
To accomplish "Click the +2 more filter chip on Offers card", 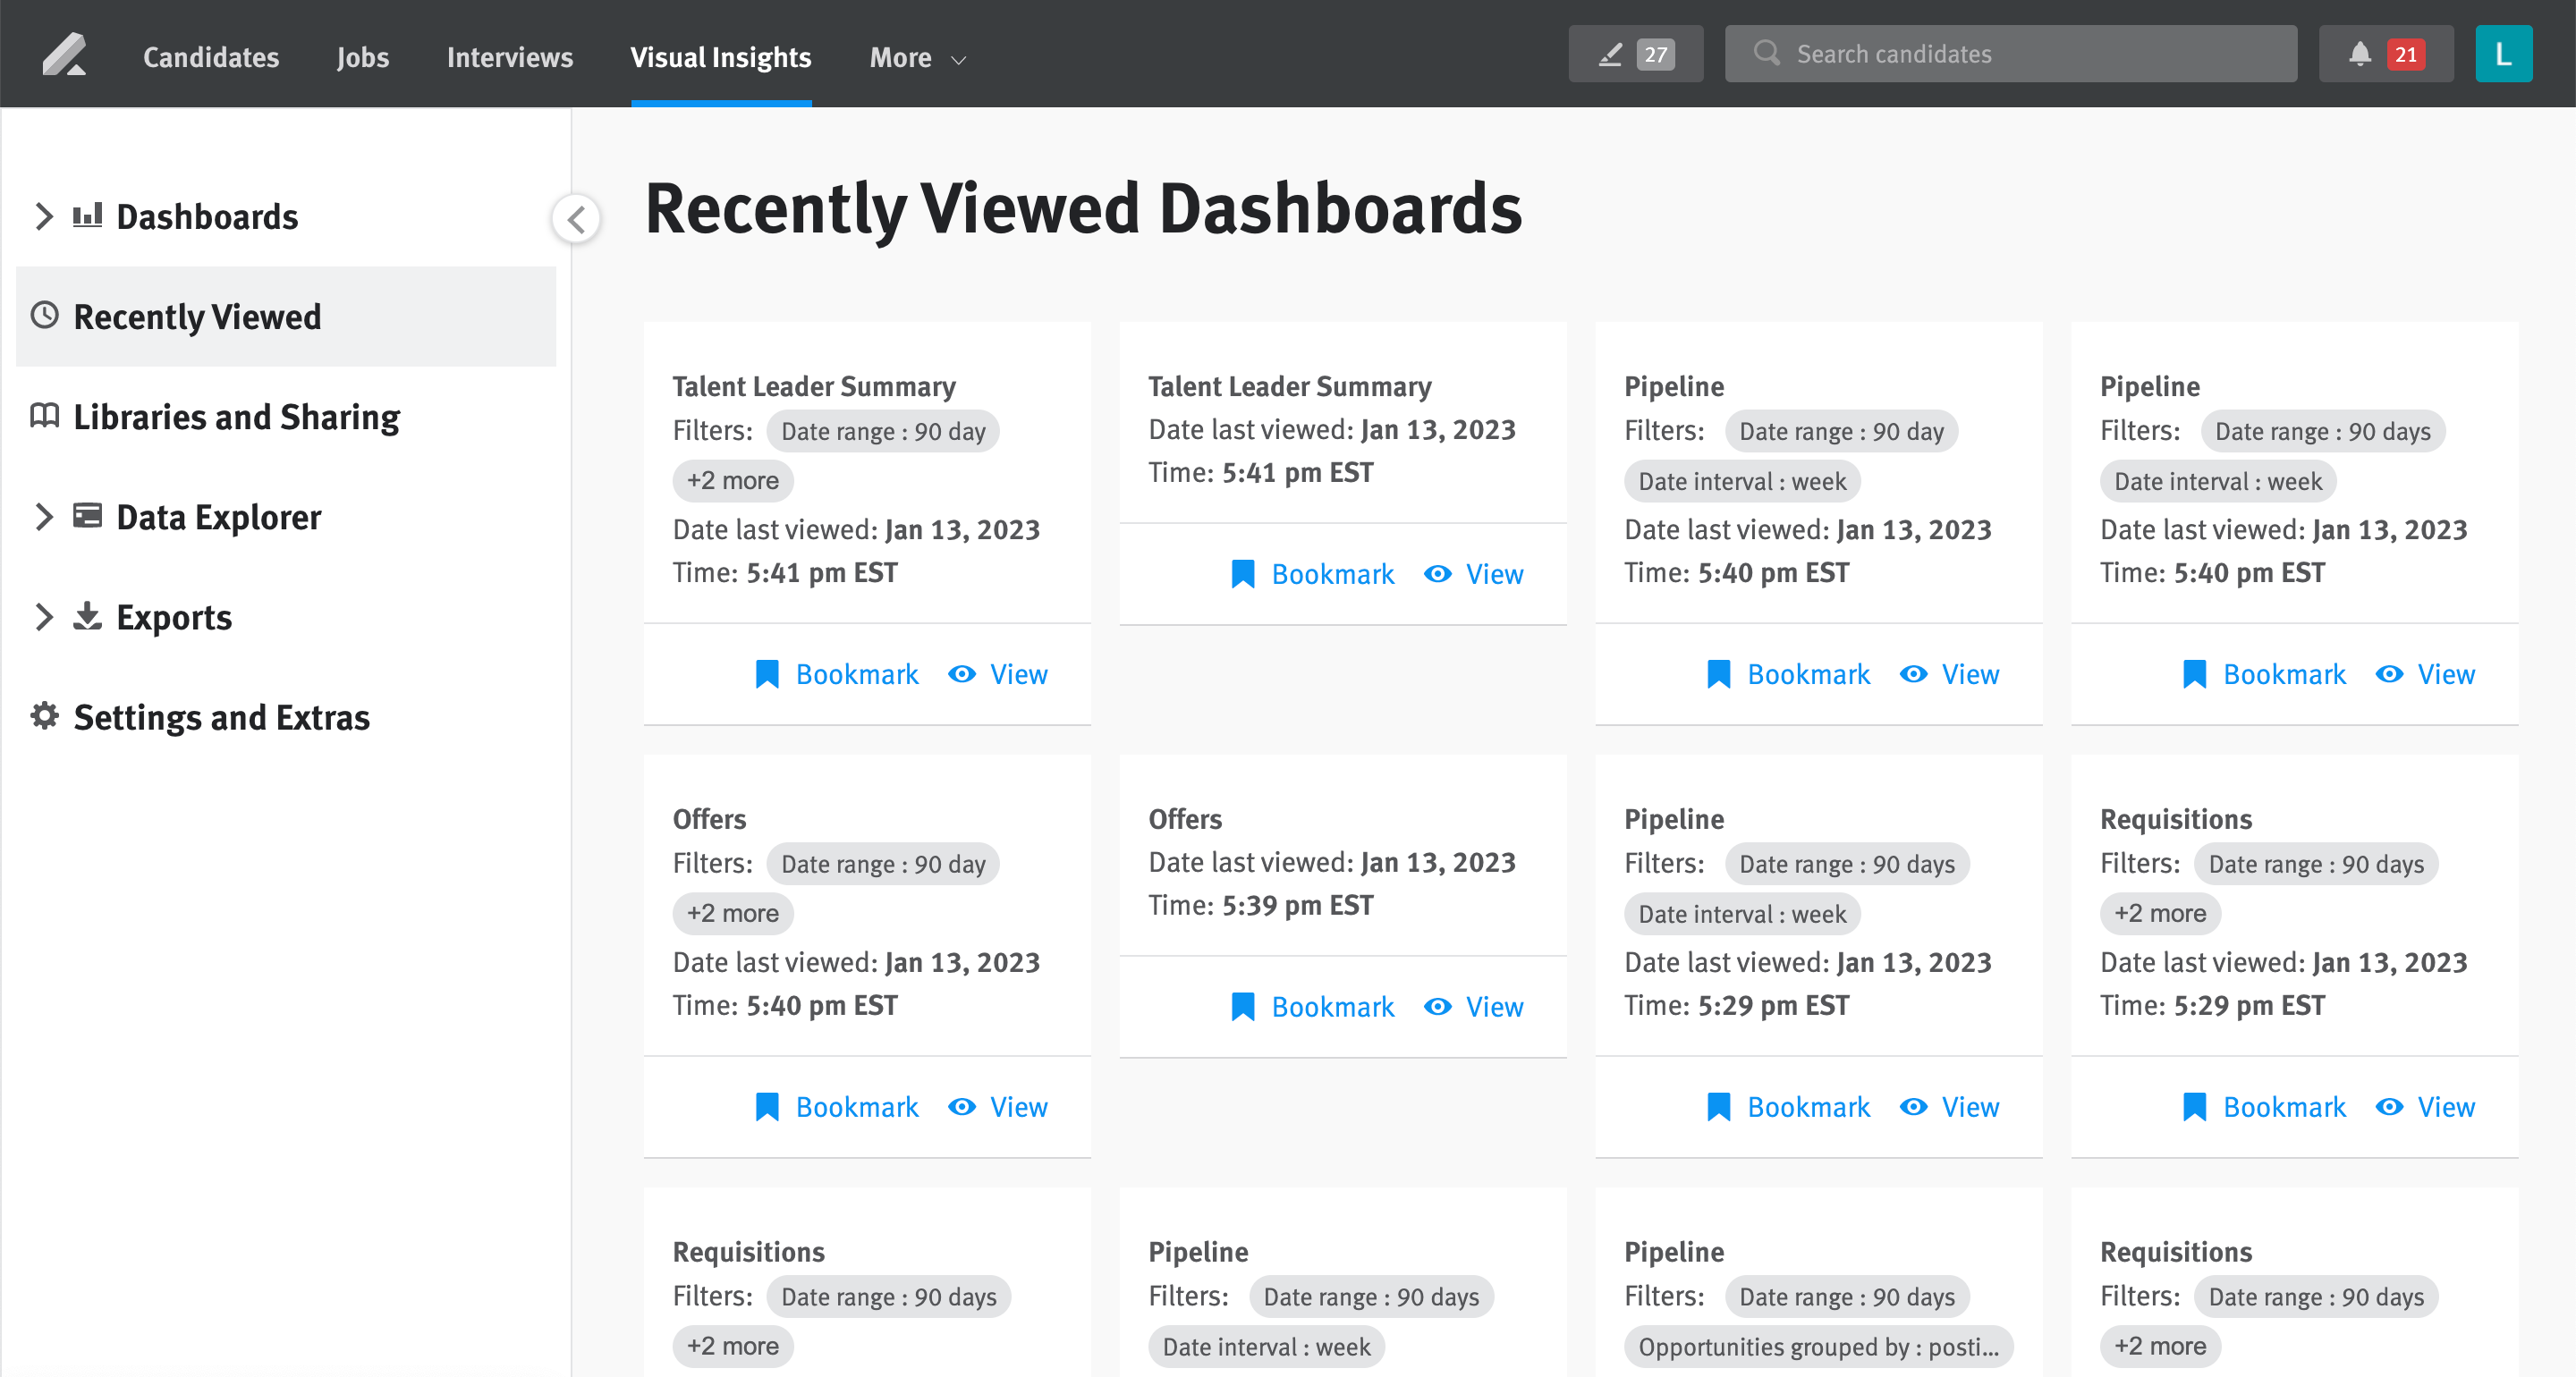I will (x=732, y=913).
